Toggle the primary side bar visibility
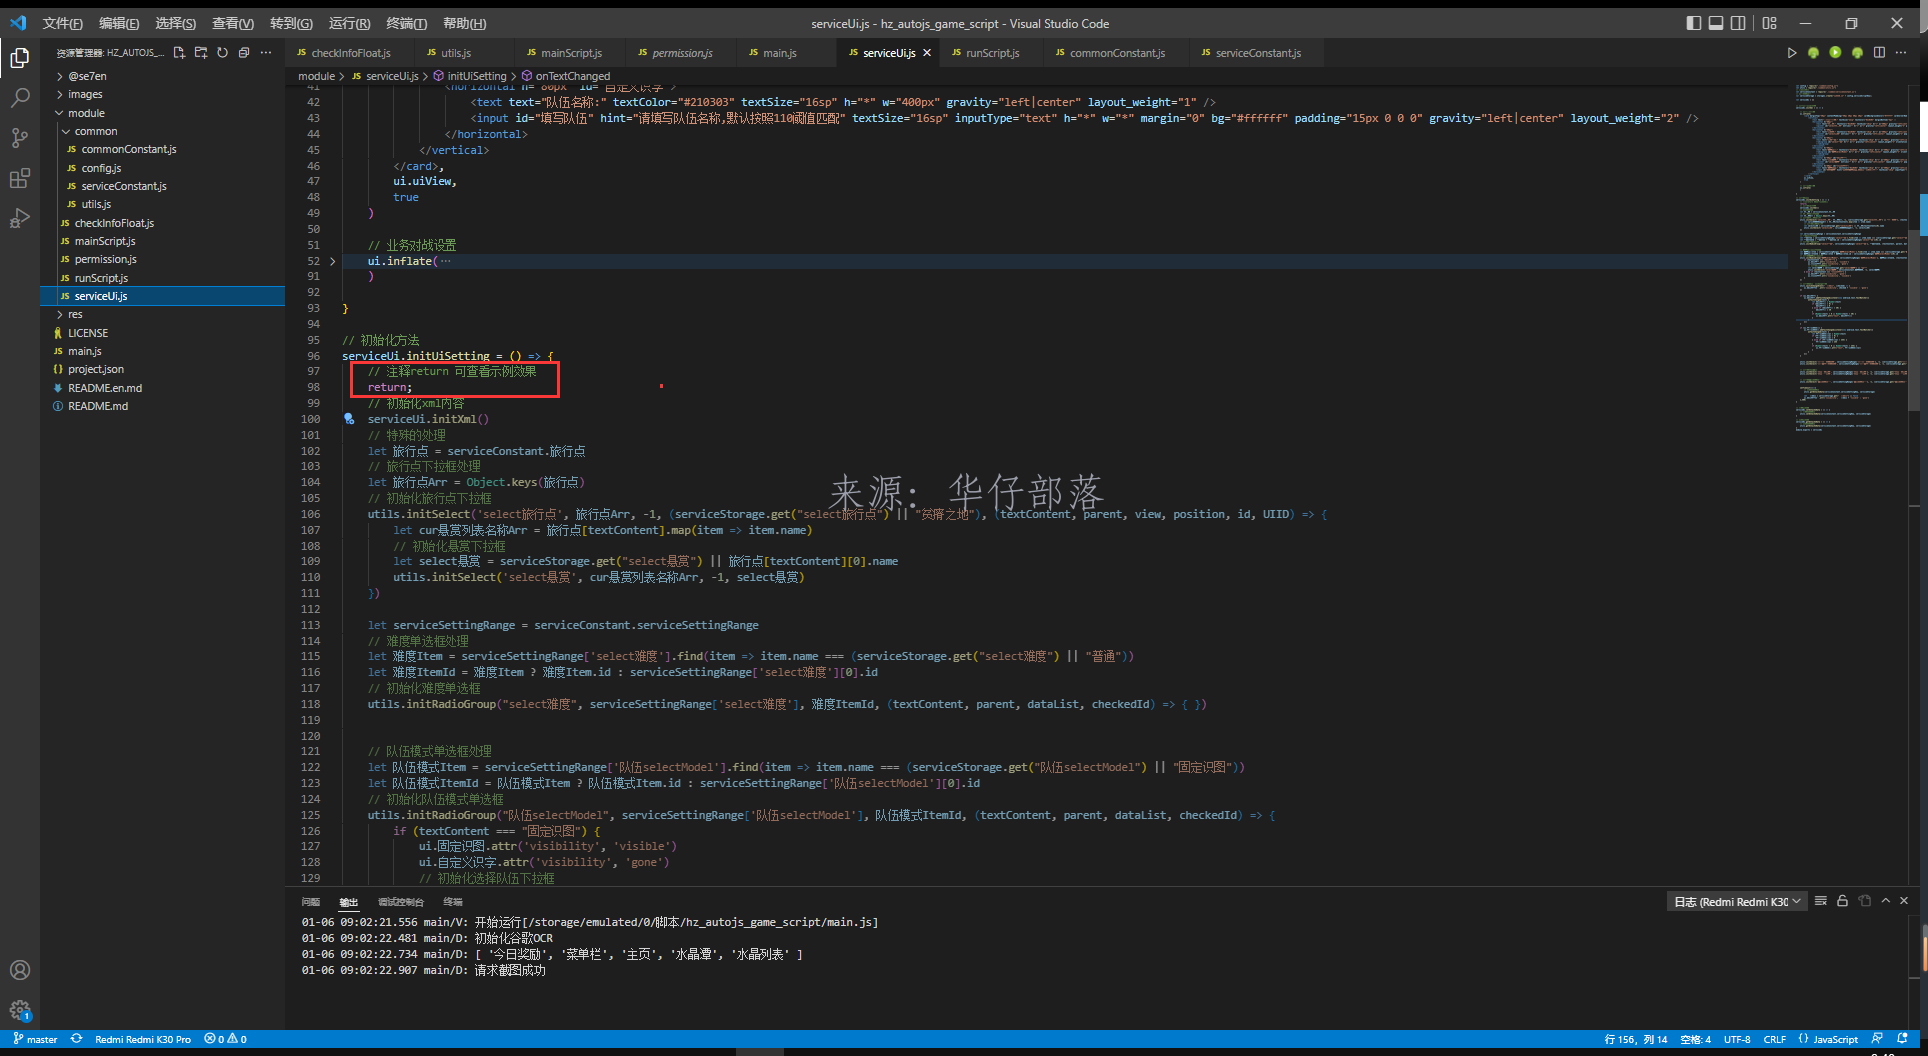The image size is (1928, 1056). tap(1693, 23)
